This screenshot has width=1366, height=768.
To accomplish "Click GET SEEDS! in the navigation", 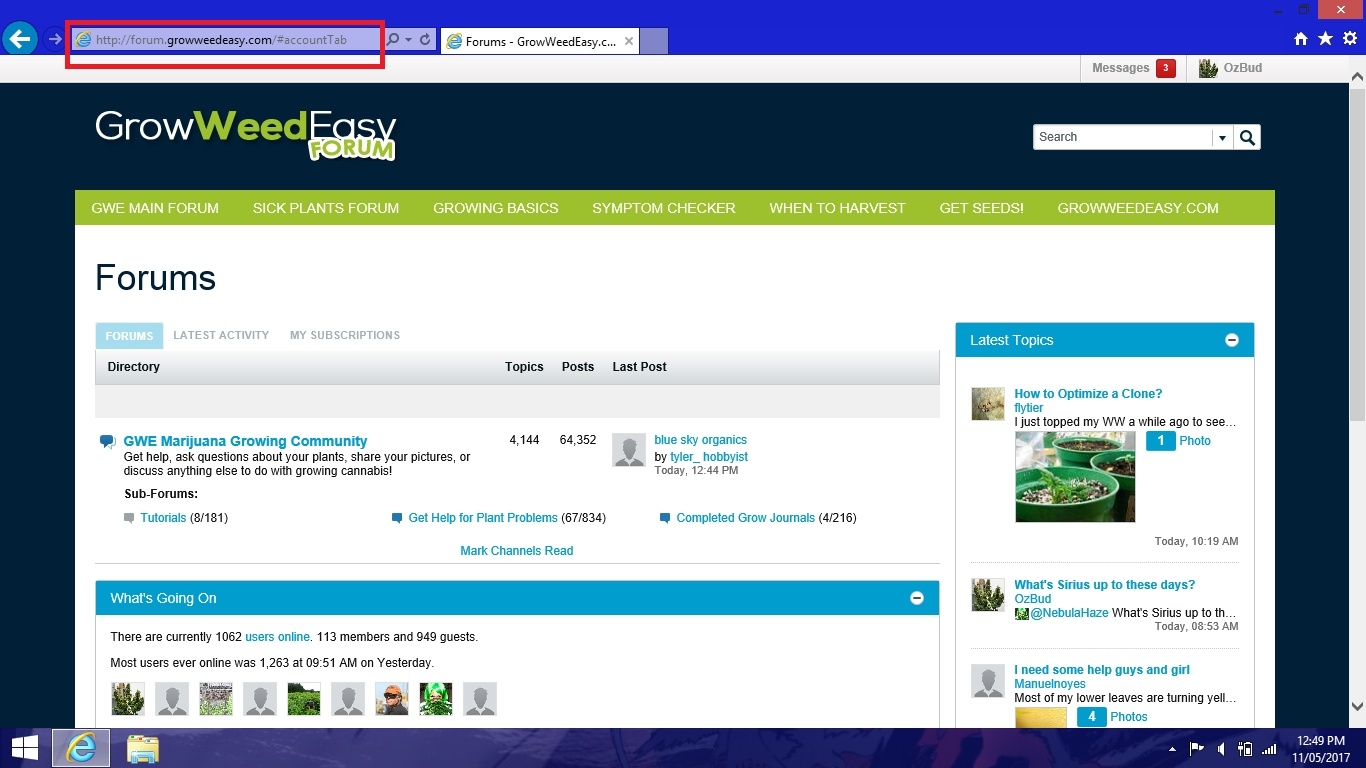I will point(981,208).
